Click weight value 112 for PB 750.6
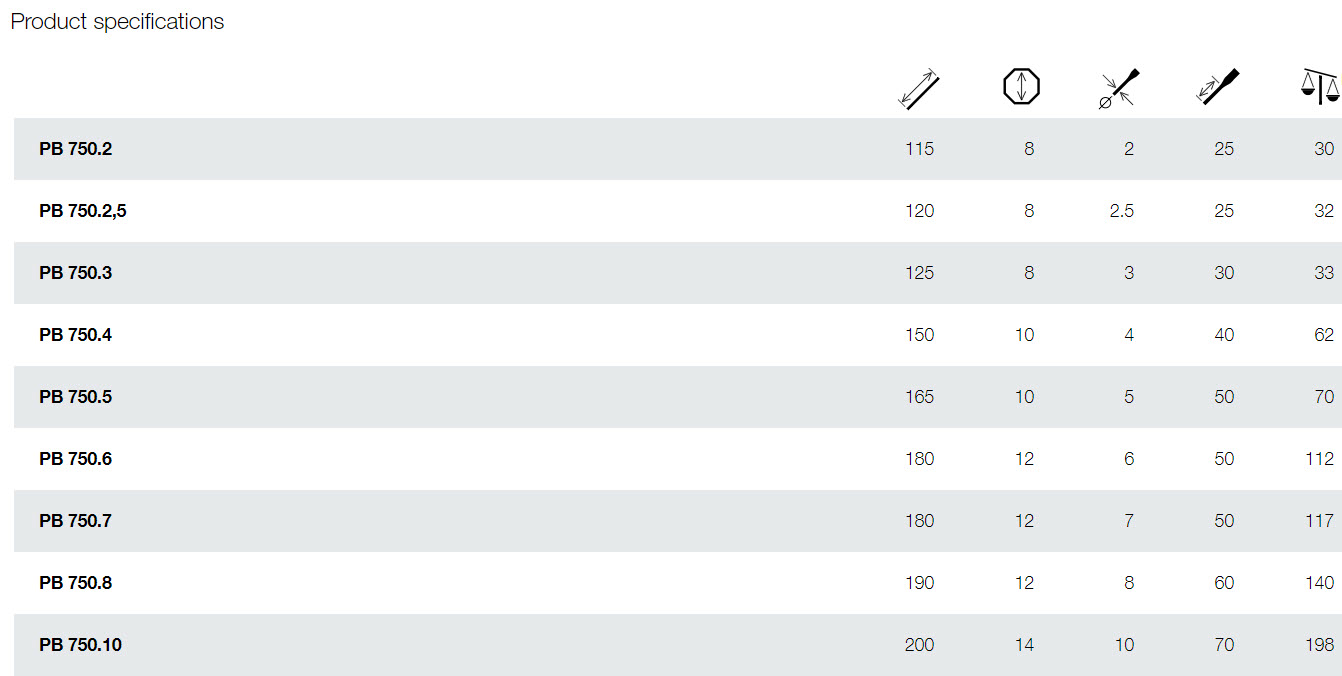 [x=1320, y=459]
